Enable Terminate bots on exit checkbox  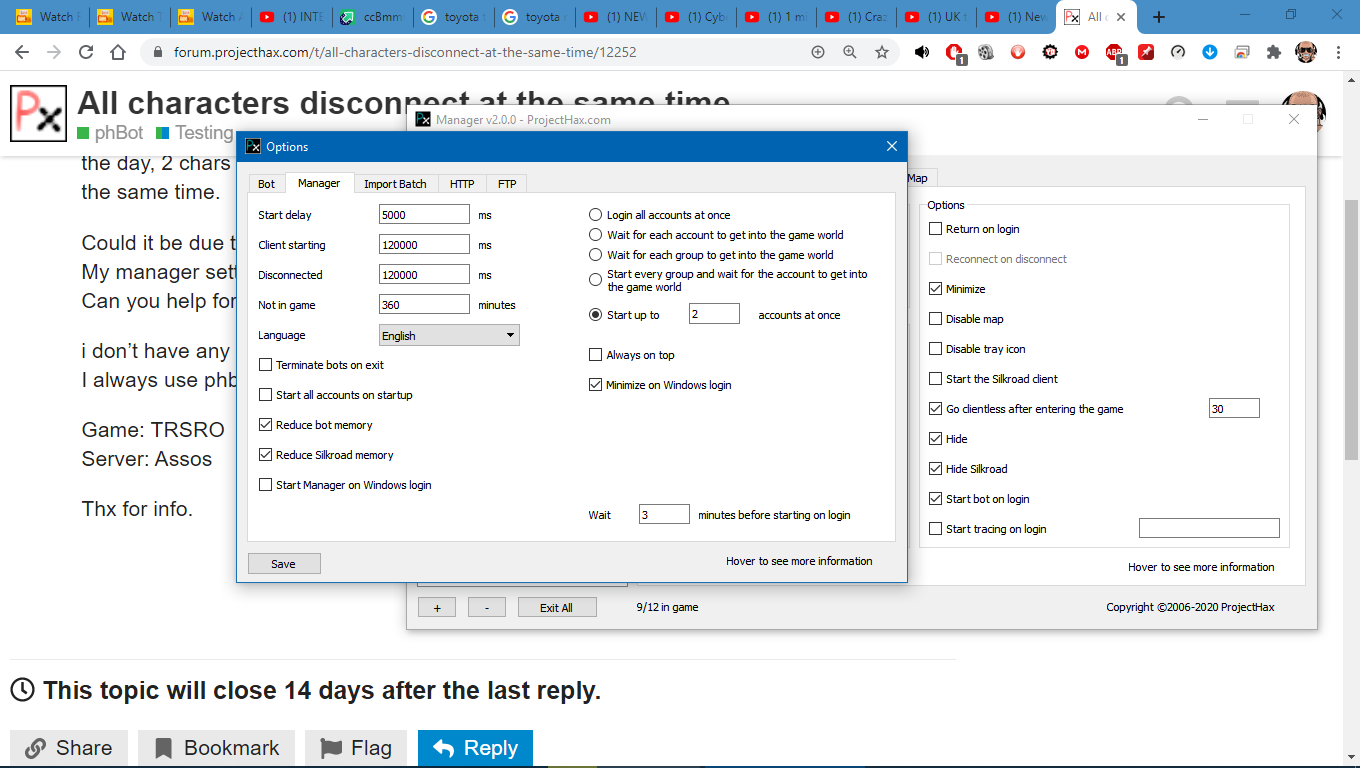click(x=266, y=365)
